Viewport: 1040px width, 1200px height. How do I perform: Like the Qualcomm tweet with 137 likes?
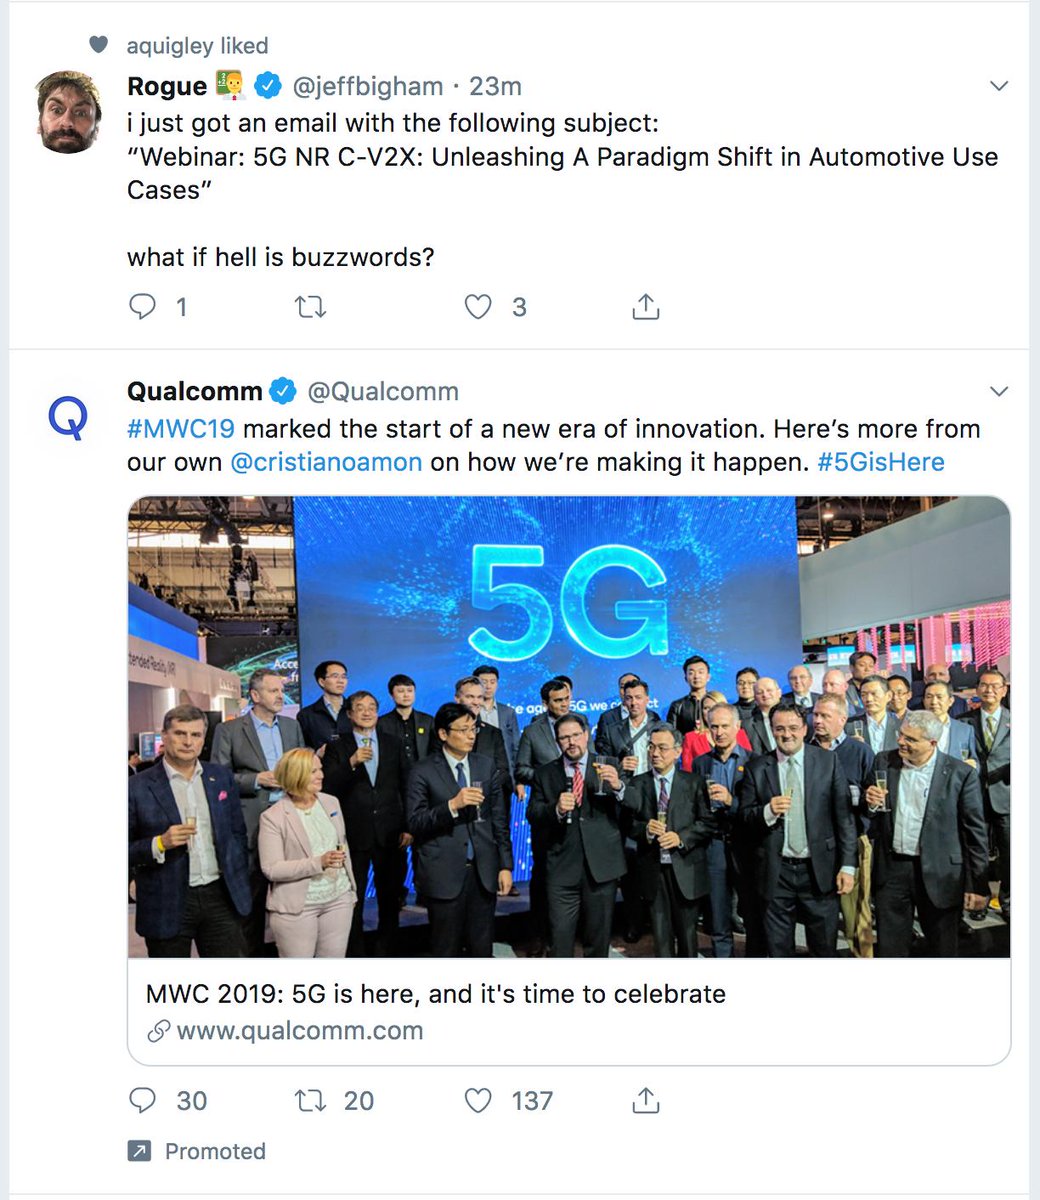point(479,1101)
